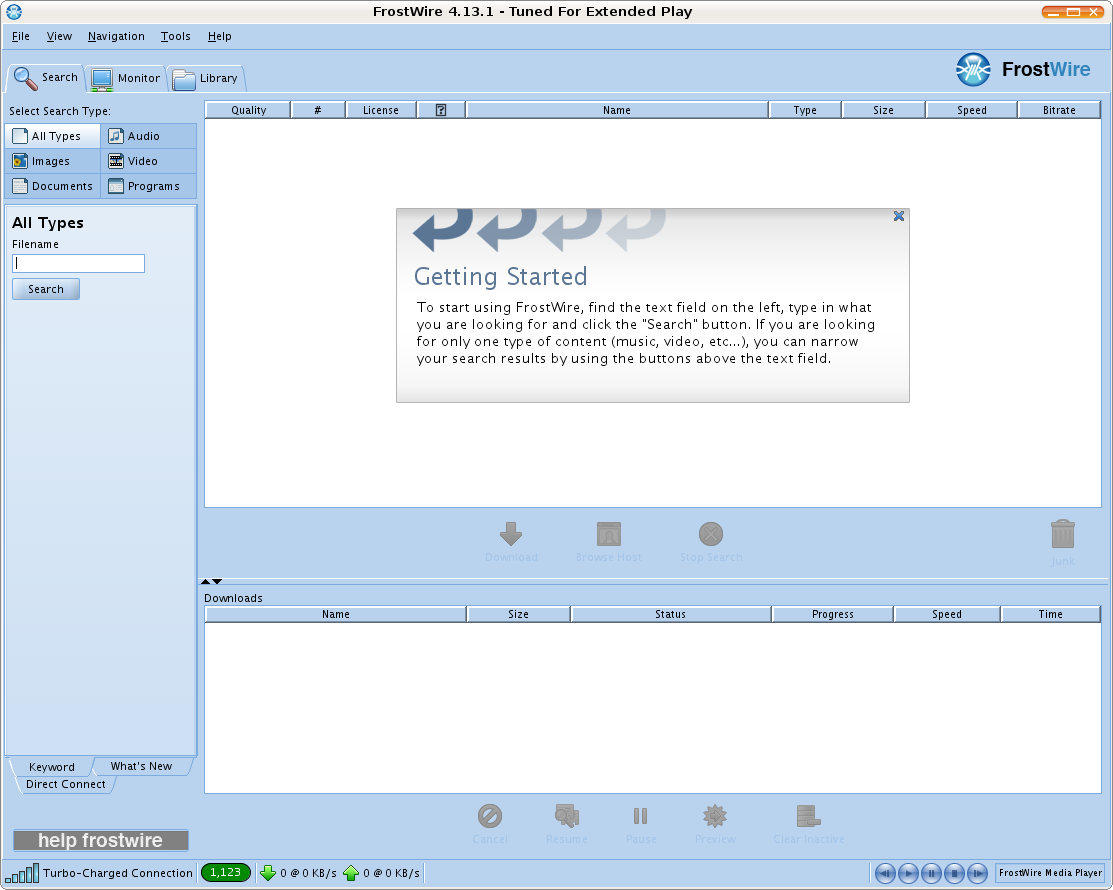This screenshot has height=890, width=1113.
Task: Collapse the pane using the up arrow
Action: 206,581
